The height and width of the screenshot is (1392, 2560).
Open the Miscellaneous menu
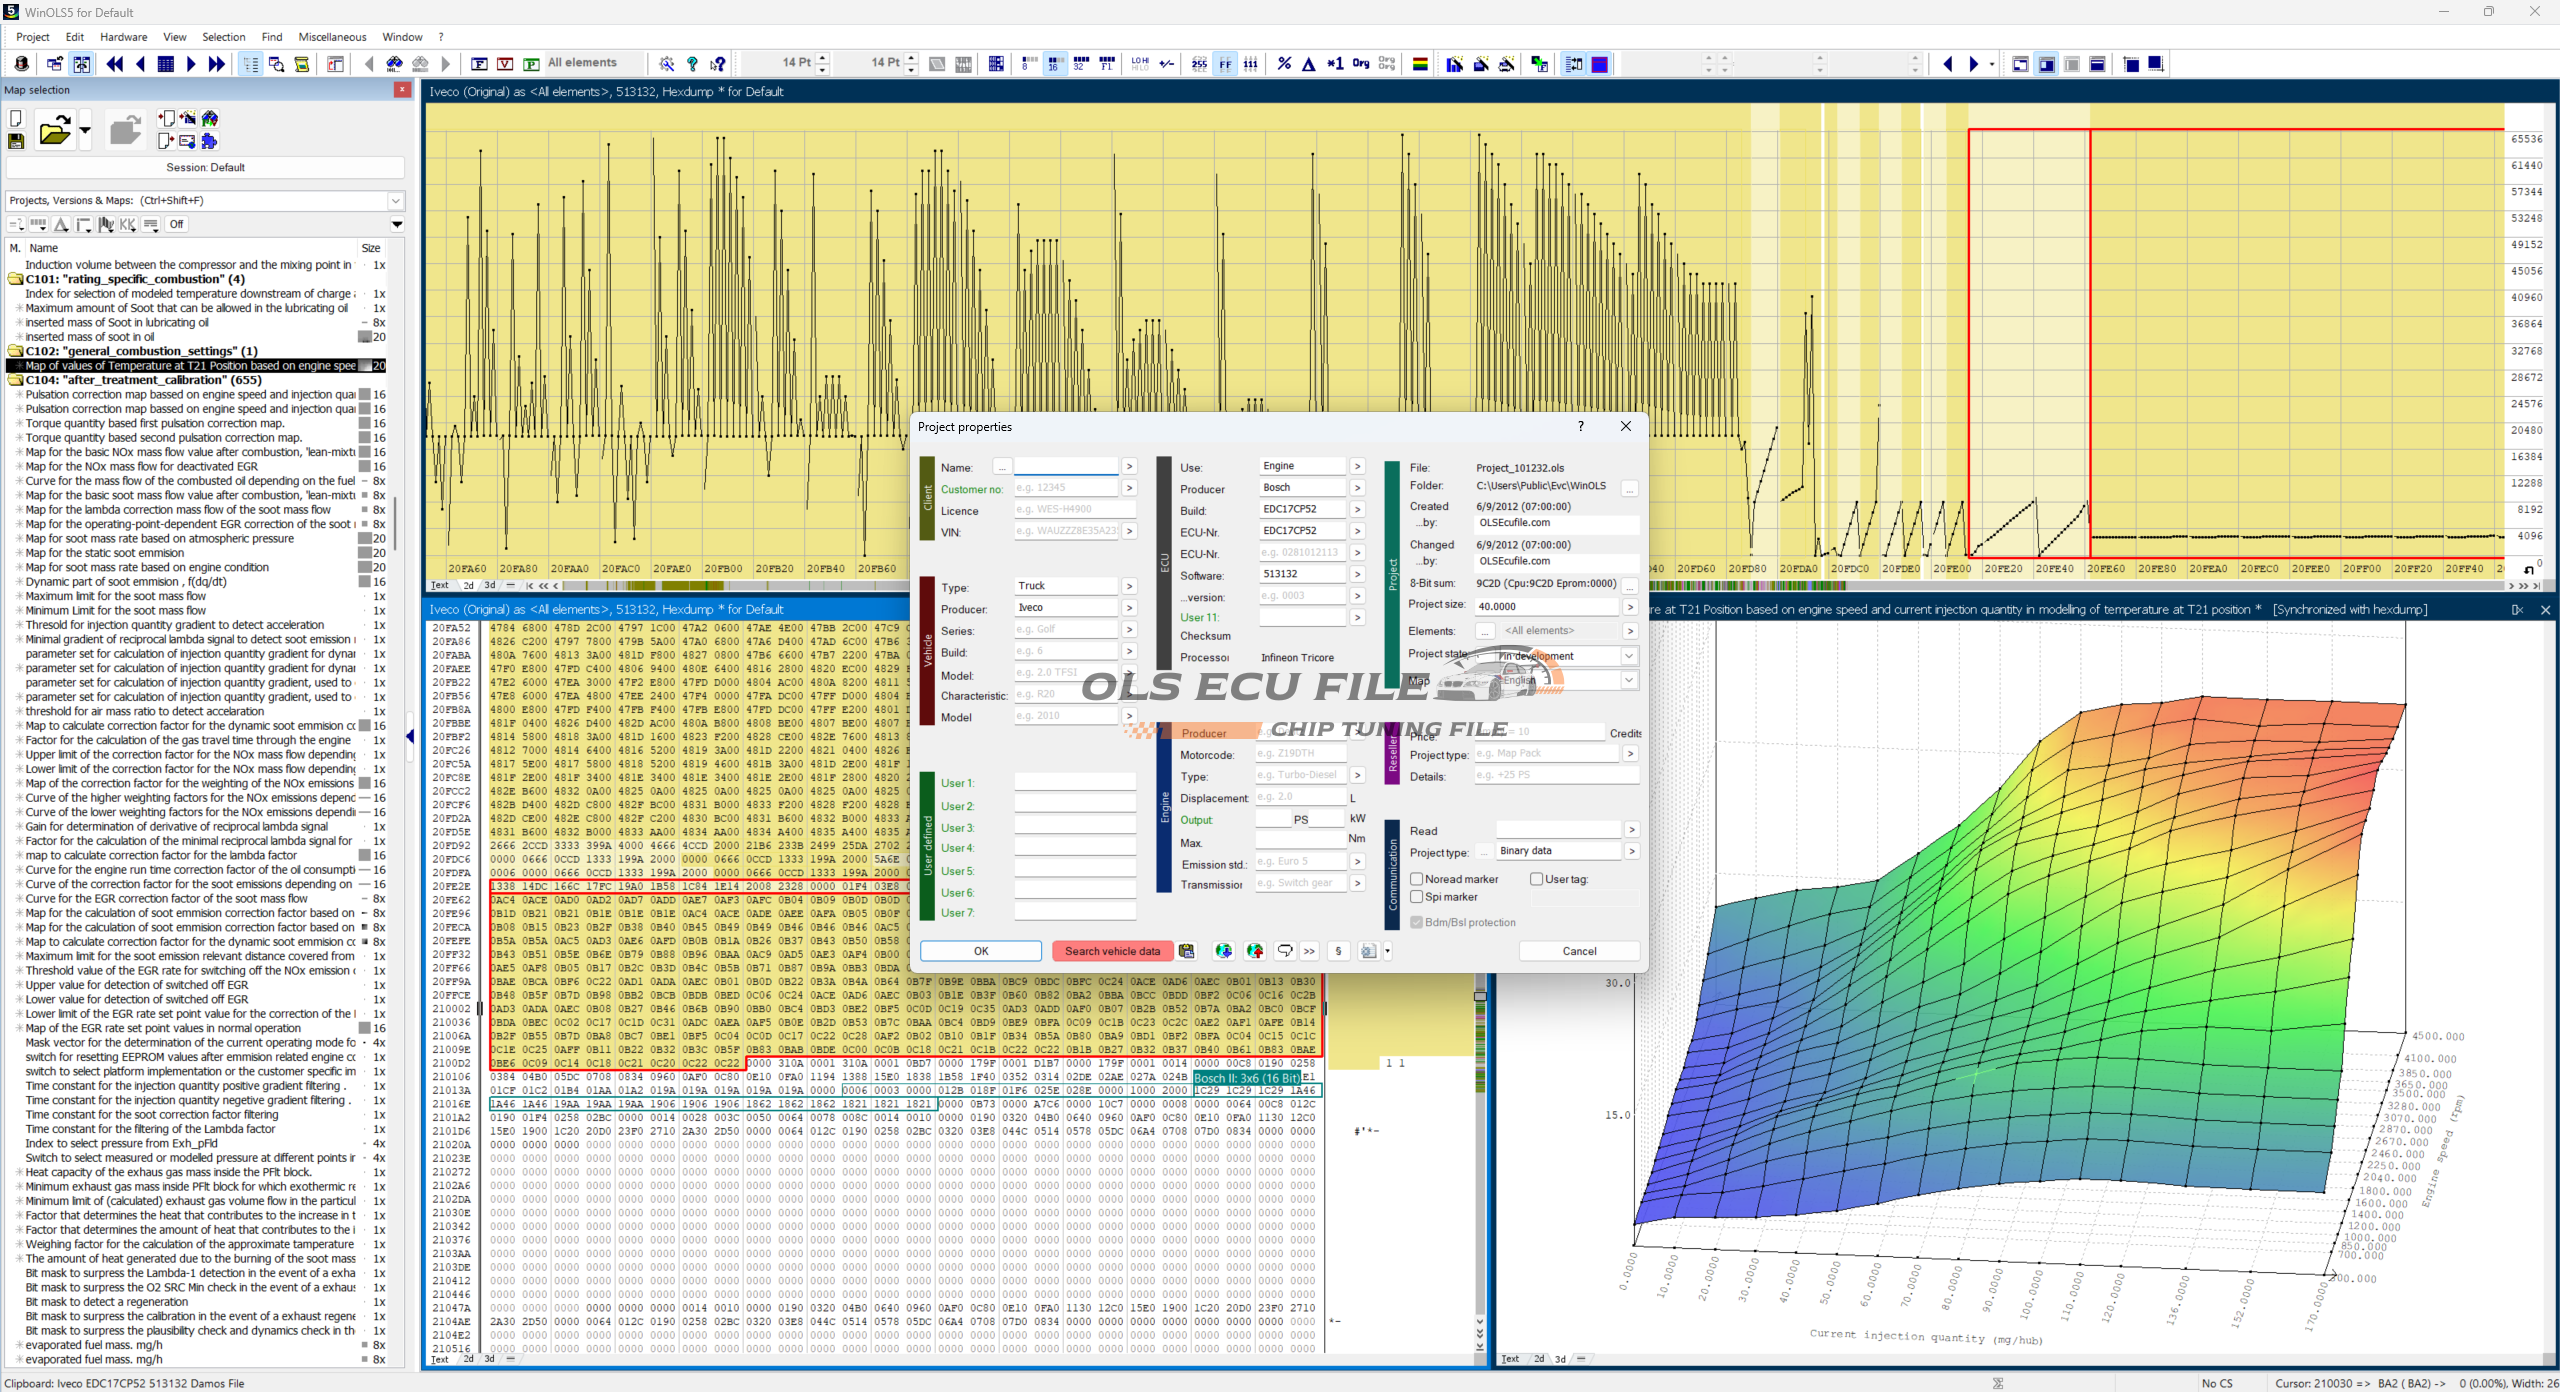point(332,37)
